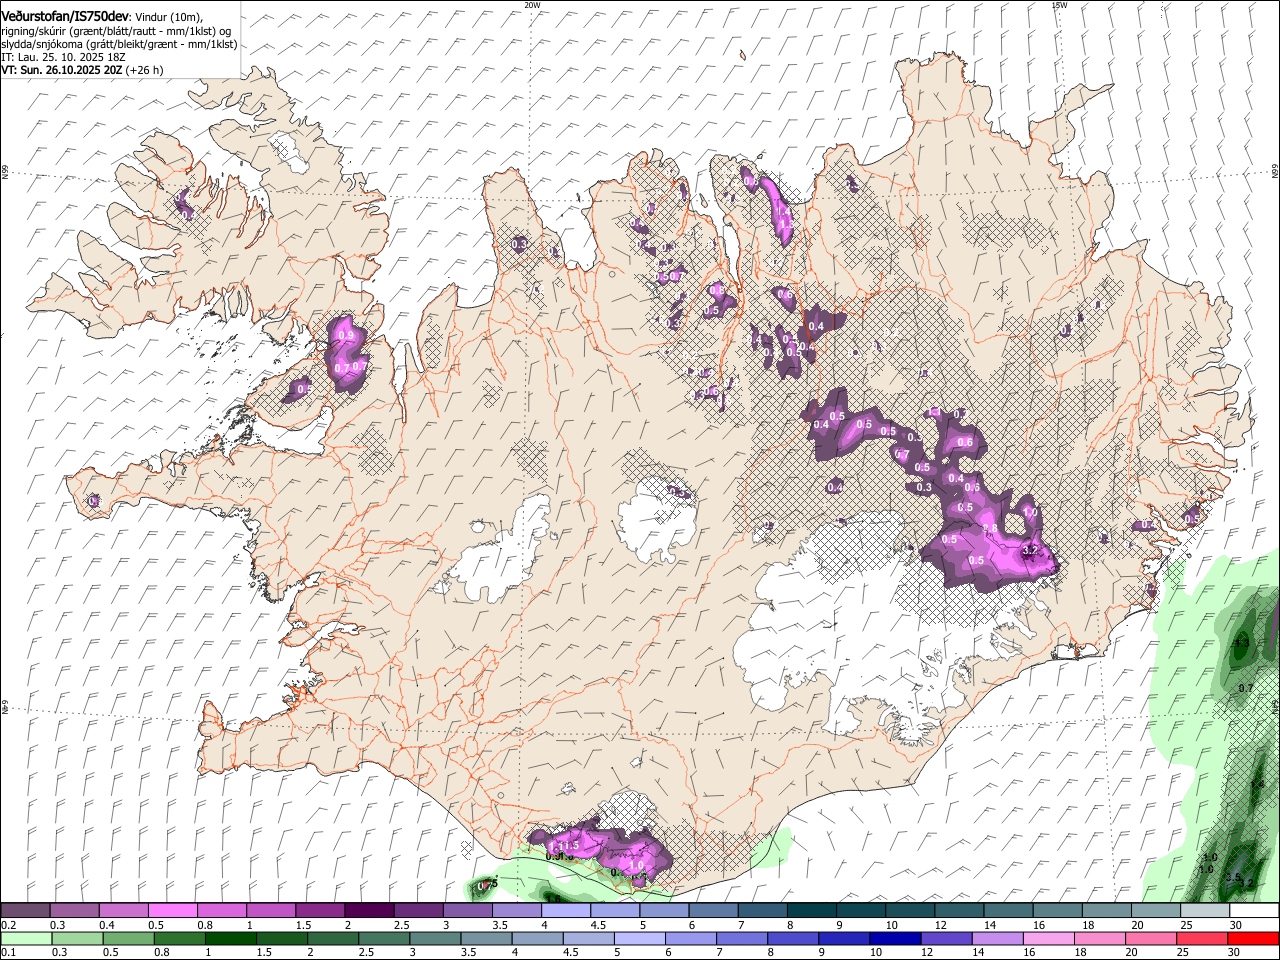Click the 0.1 label on the rain scale
The height and width of the screenshot is (960, 1280).
pyautogui.click(x=8, y=952)
